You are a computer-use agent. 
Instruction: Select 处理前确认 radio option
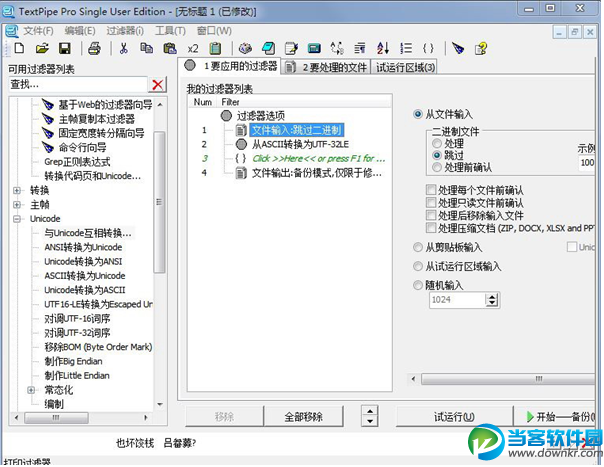coord(437,168)
